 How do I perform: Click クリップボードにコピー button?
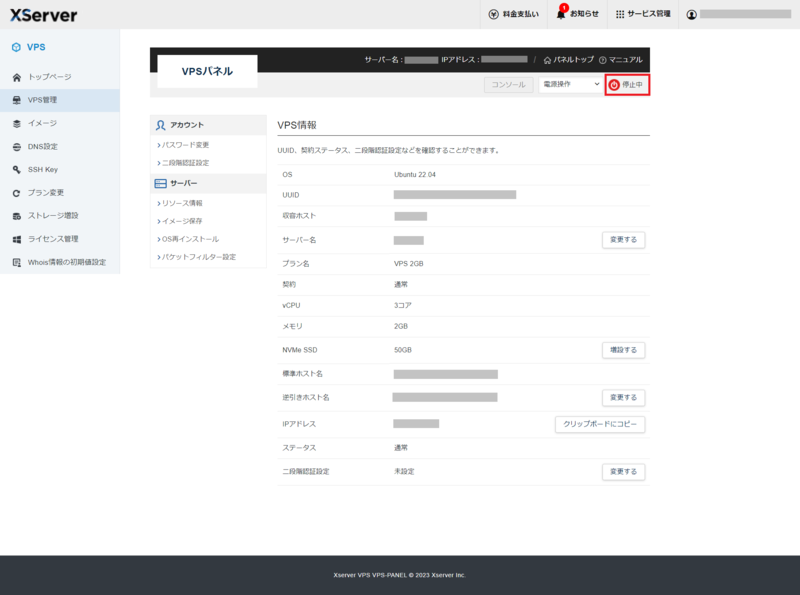coord(600,424)
